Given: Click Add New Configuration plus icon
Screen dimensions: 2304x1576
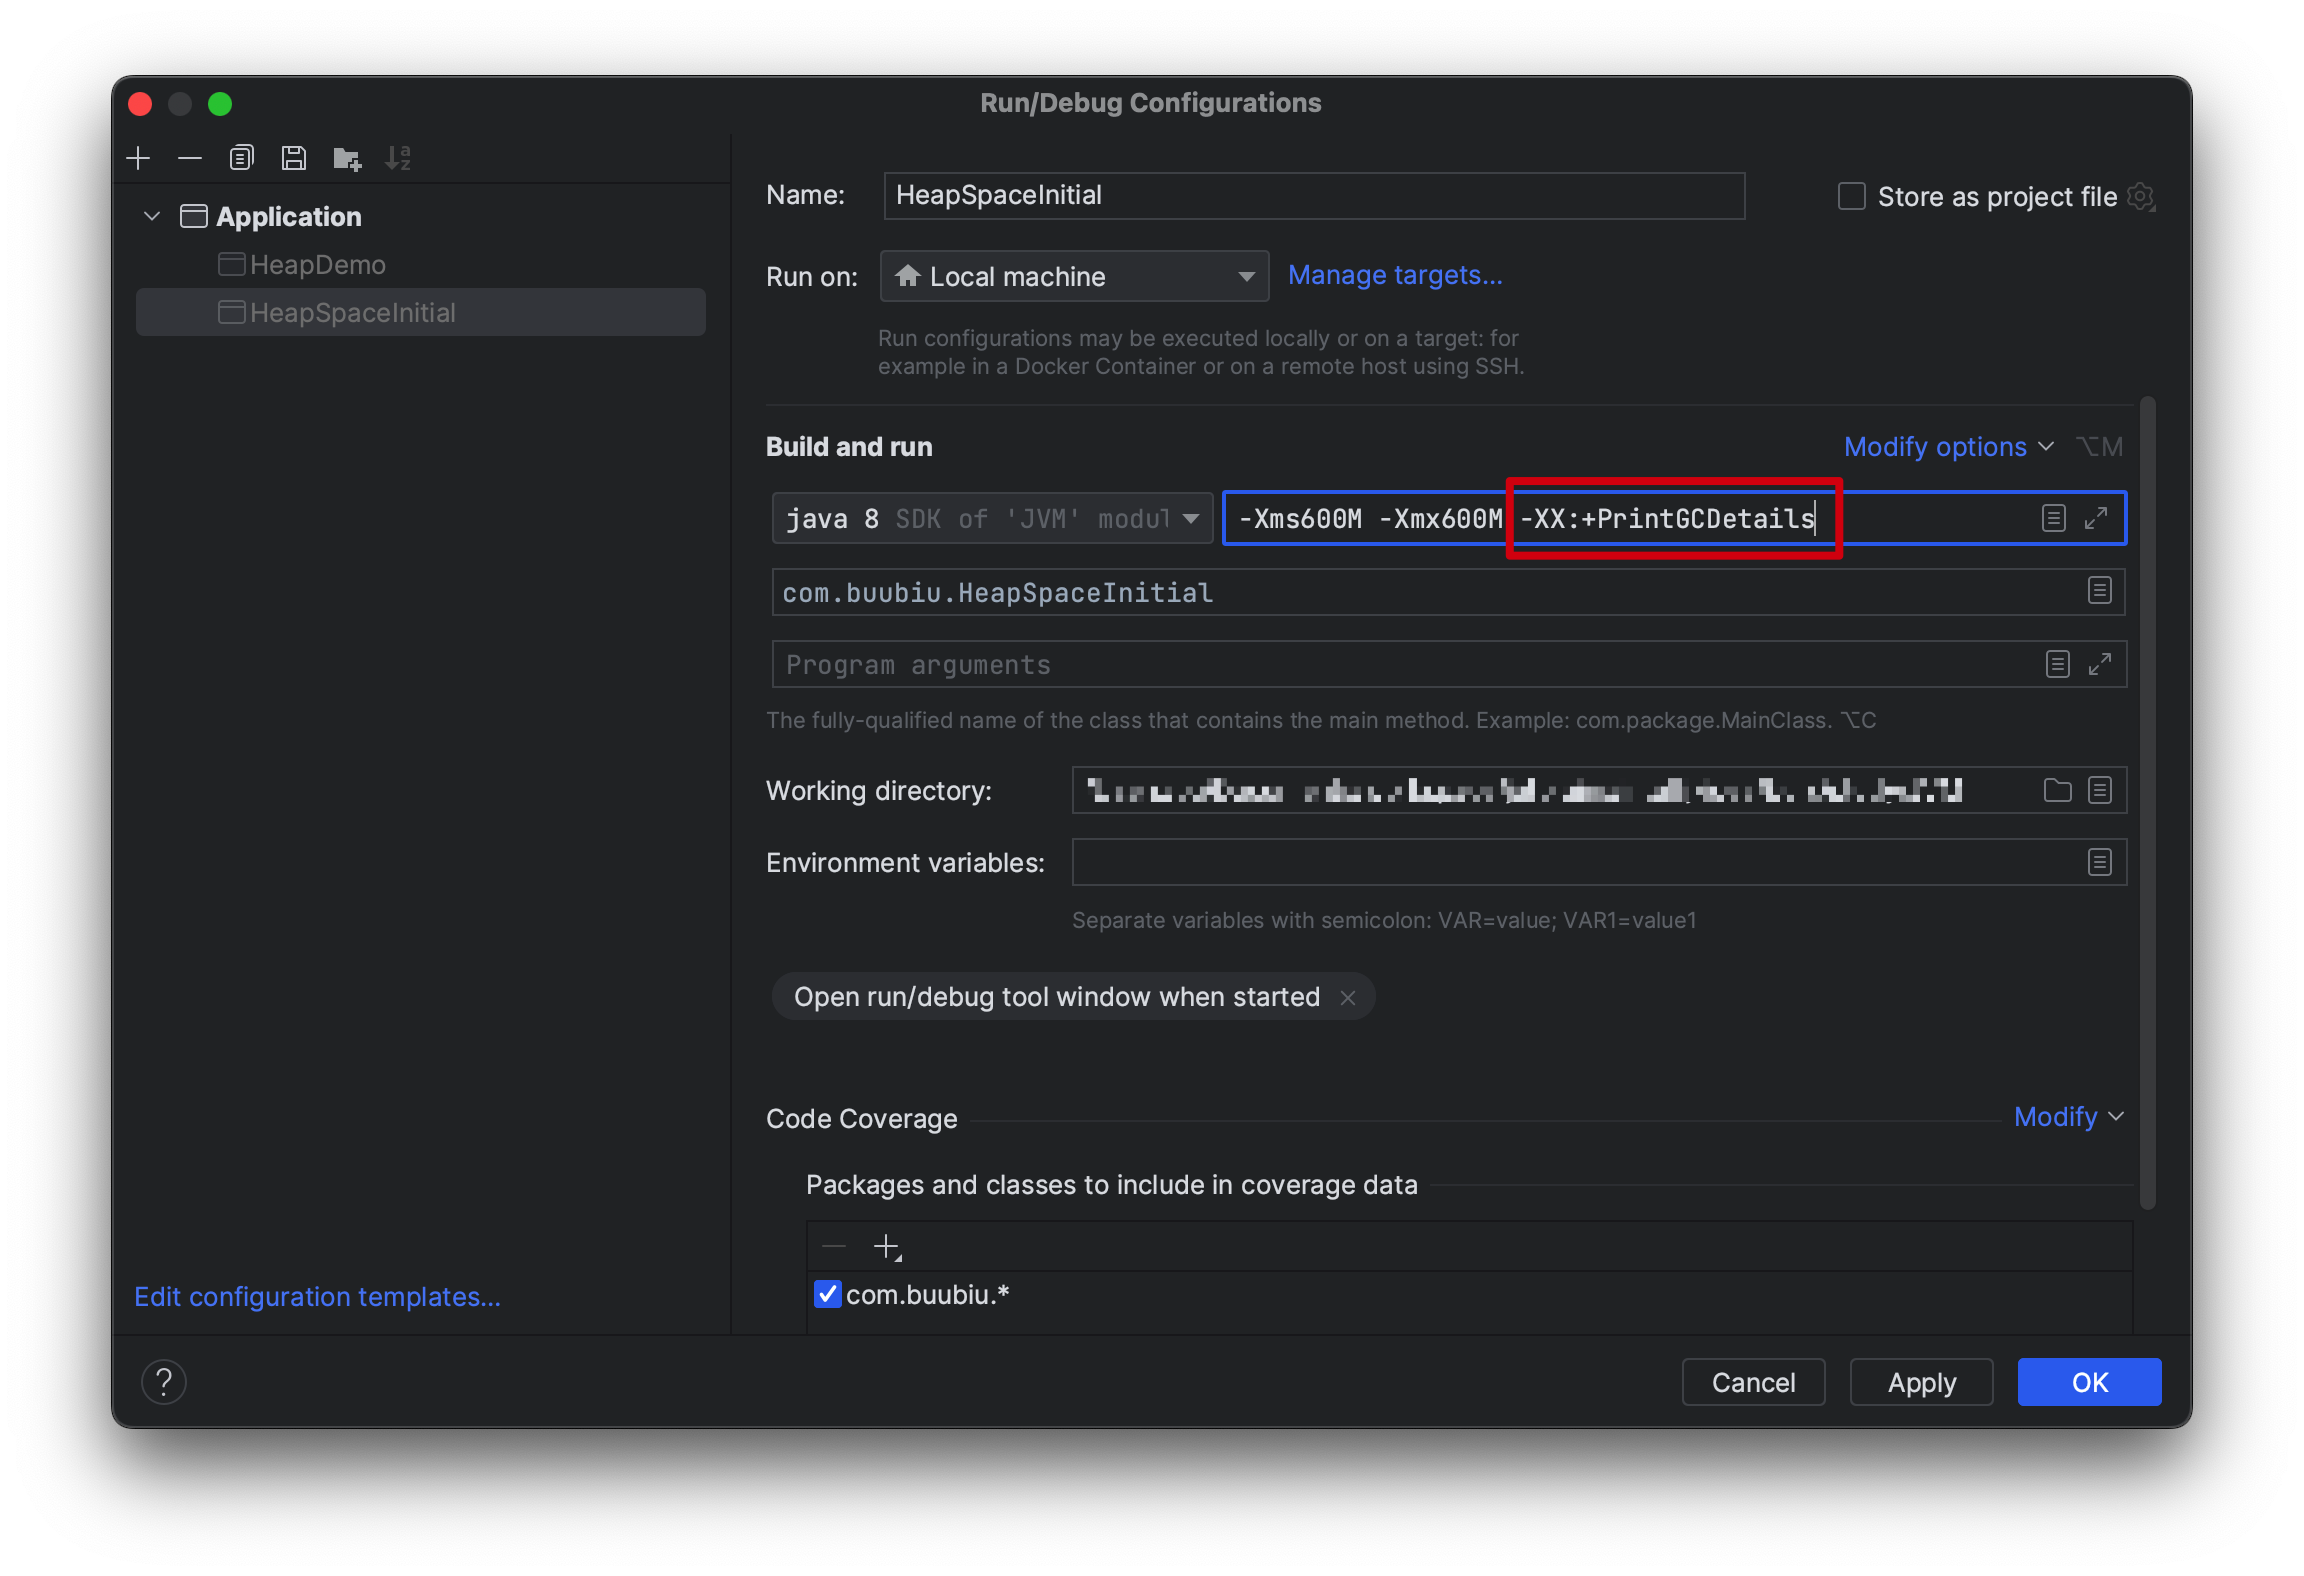Looking at the screenshot, I should (x=138, y=158).
